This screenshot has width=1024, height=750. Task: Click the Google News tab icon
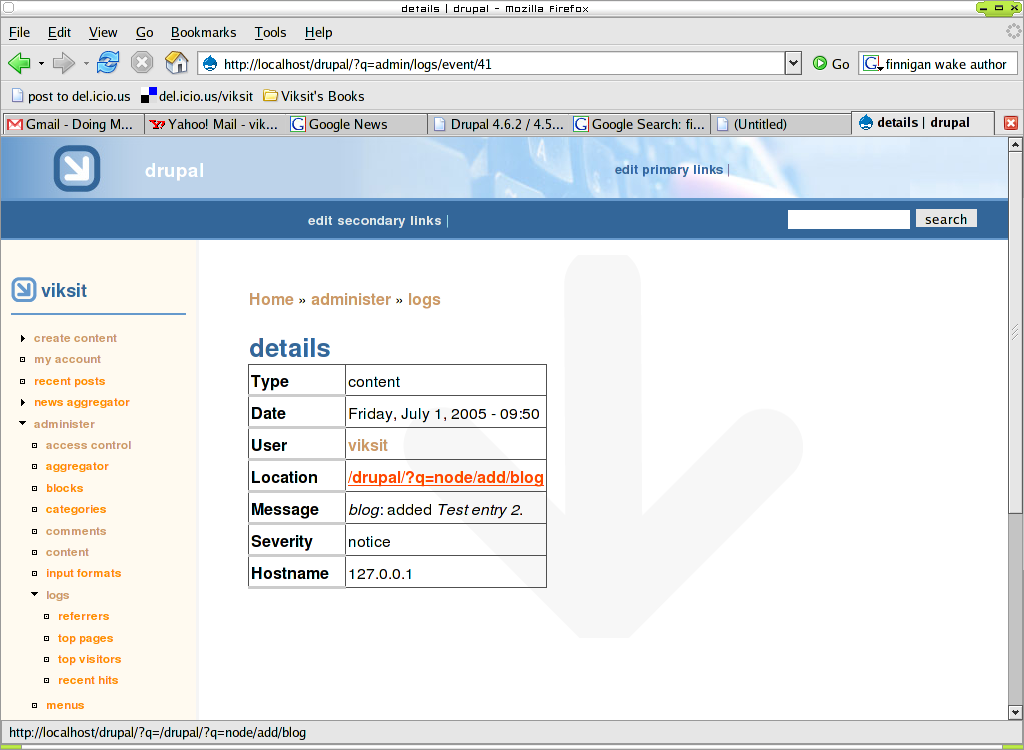[x=297, y=124]
